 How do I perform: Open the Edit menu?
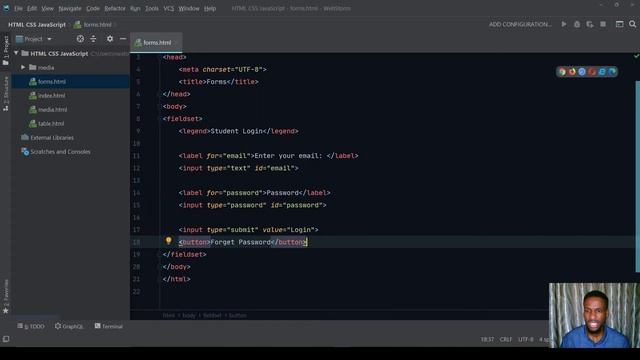[32, 8]
